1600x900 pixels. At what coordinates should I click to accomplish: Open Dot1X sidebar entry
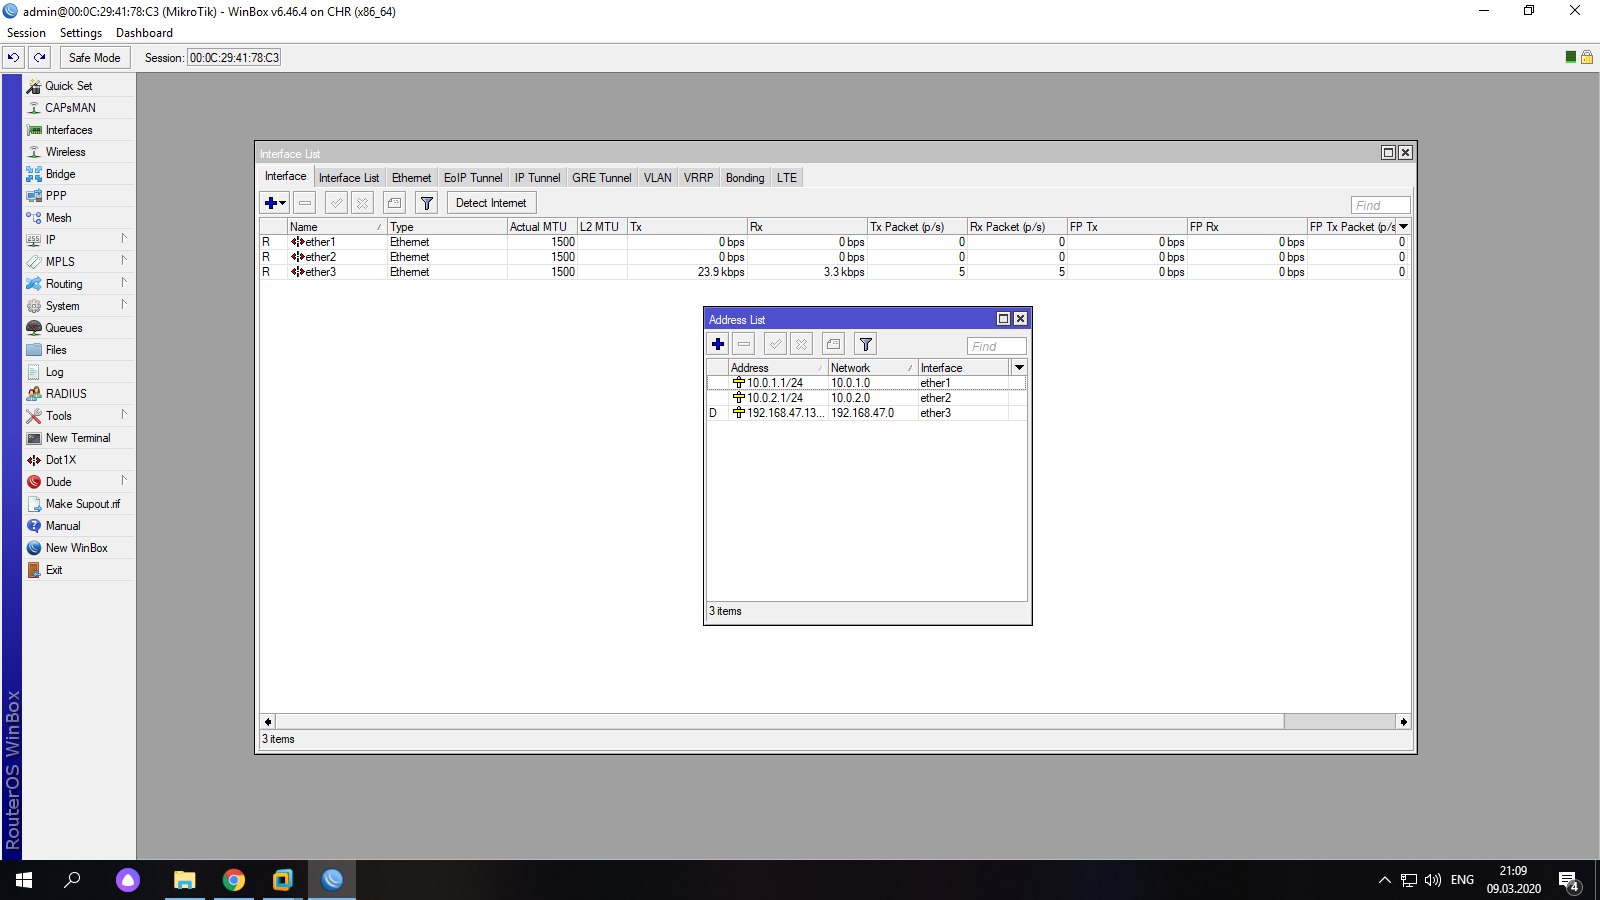point(79,460)
